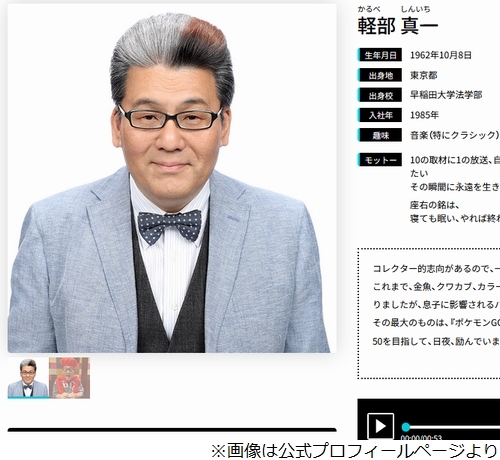Click the 生年月日 label
This screenshot has width=500, height=460.
pos(380,55)
